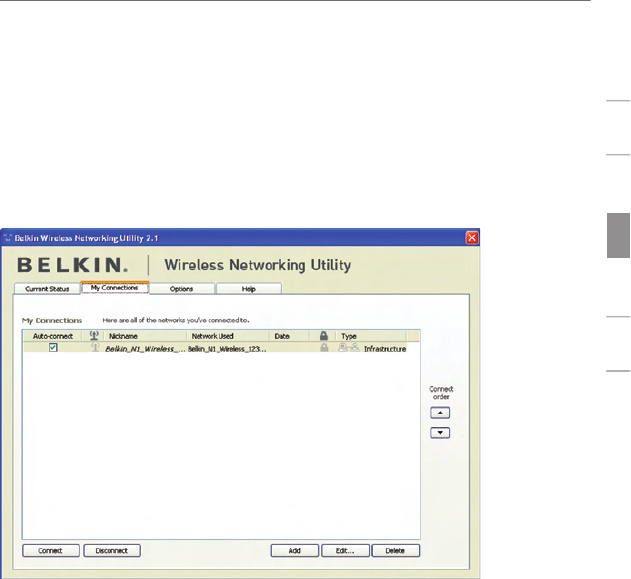
Task: Click the BELKIN logo
Action: [x=73, y=265]
